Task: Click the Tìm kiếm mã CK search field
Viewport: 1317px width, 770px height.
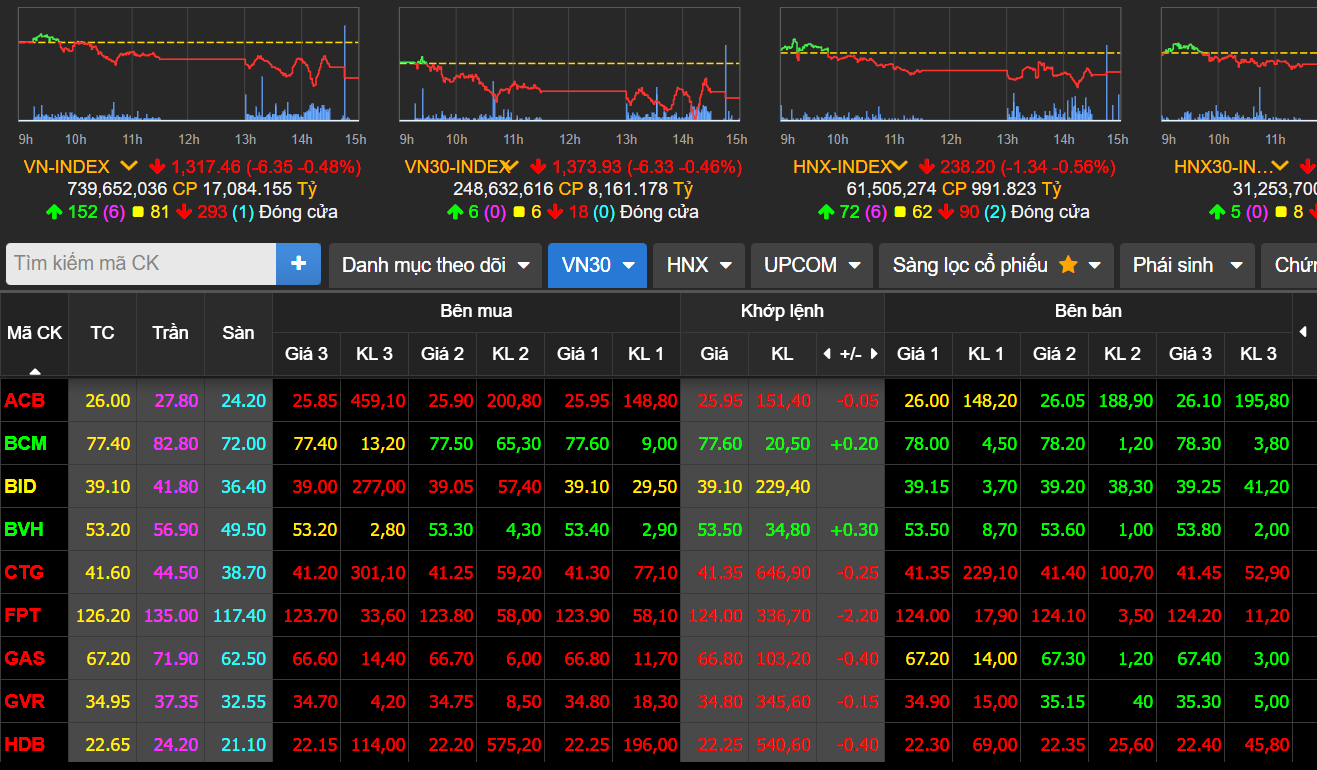Action: 140,264
